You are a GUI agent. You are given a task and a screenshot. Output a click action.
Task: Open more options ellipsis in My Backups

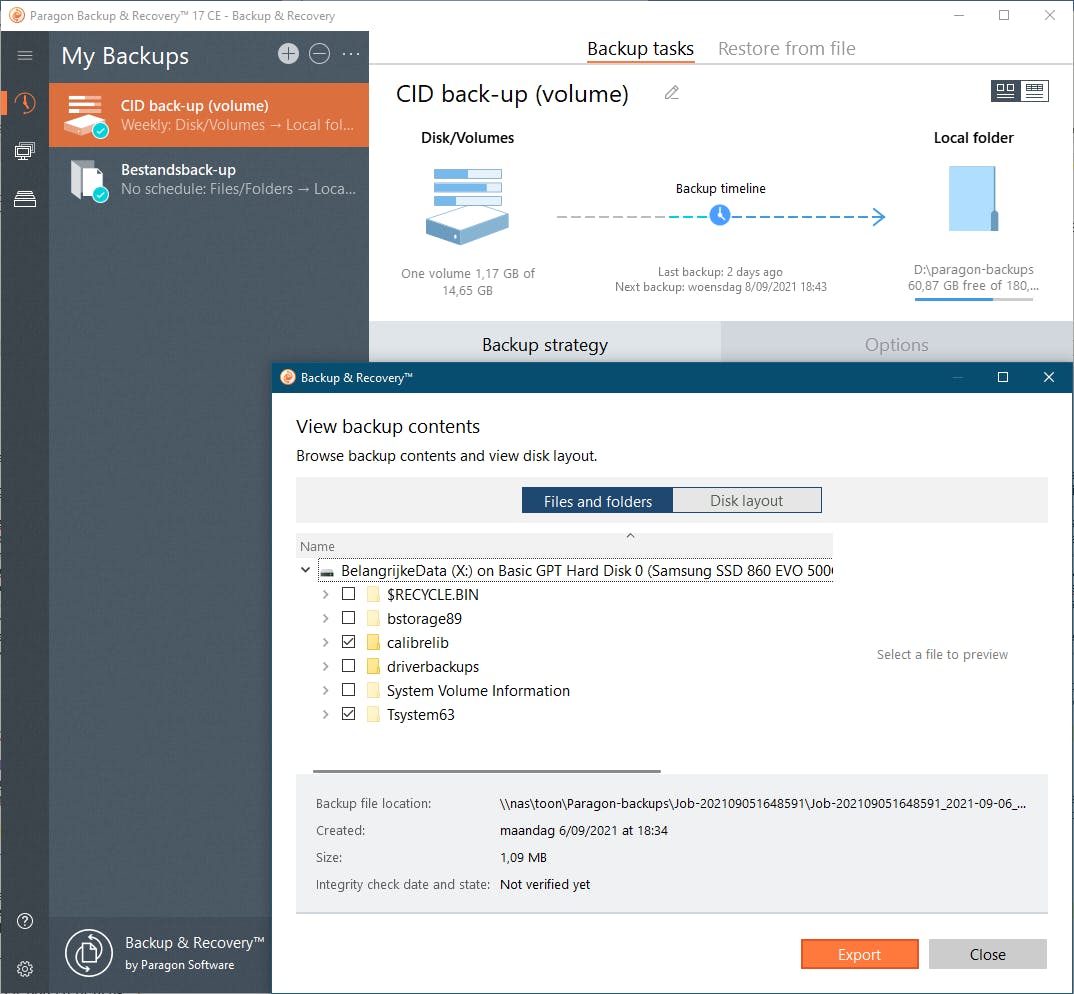(351, 53)
